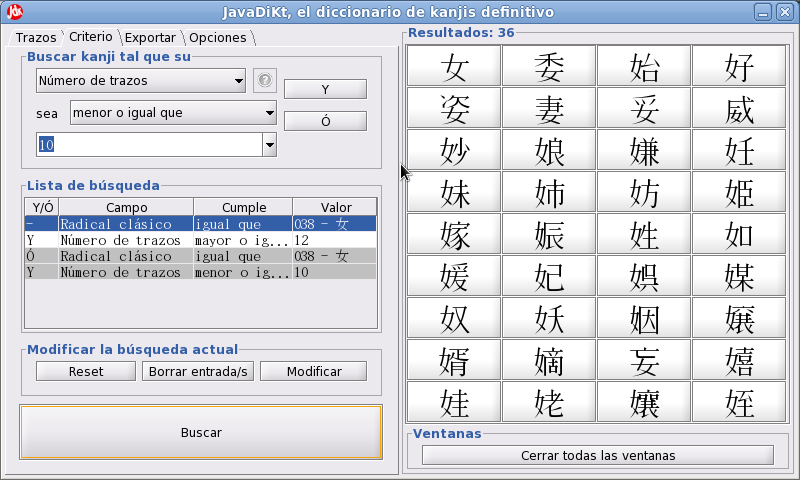Start the search with the Buscar button
The image size is (800, 480).
pos(201,433)
